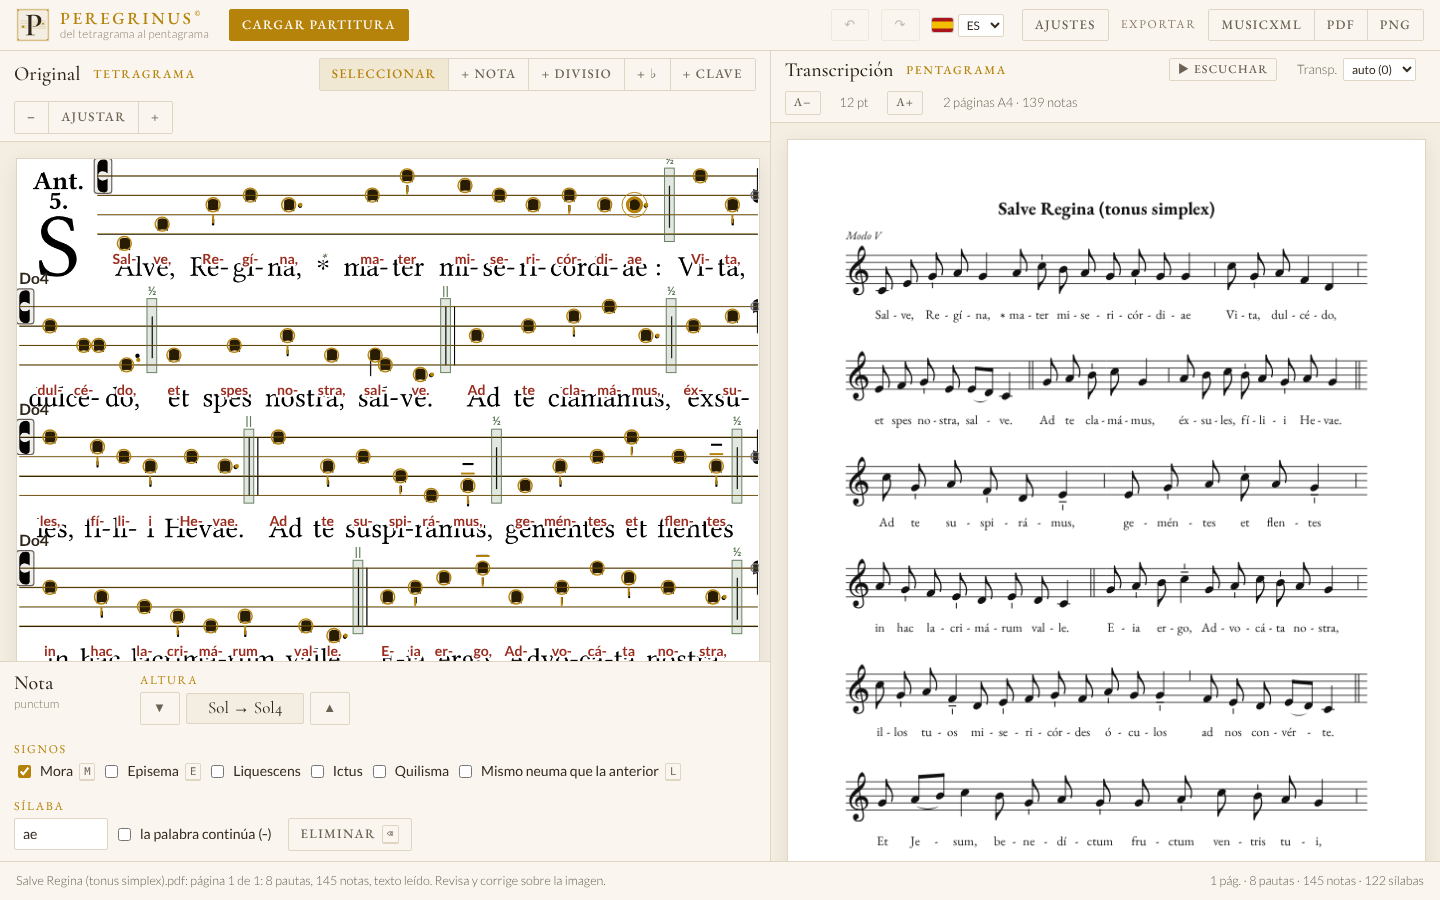Play the transcription with Escuchar
The width and height of the screenshot is (1440, 900).
(1223, 70)
